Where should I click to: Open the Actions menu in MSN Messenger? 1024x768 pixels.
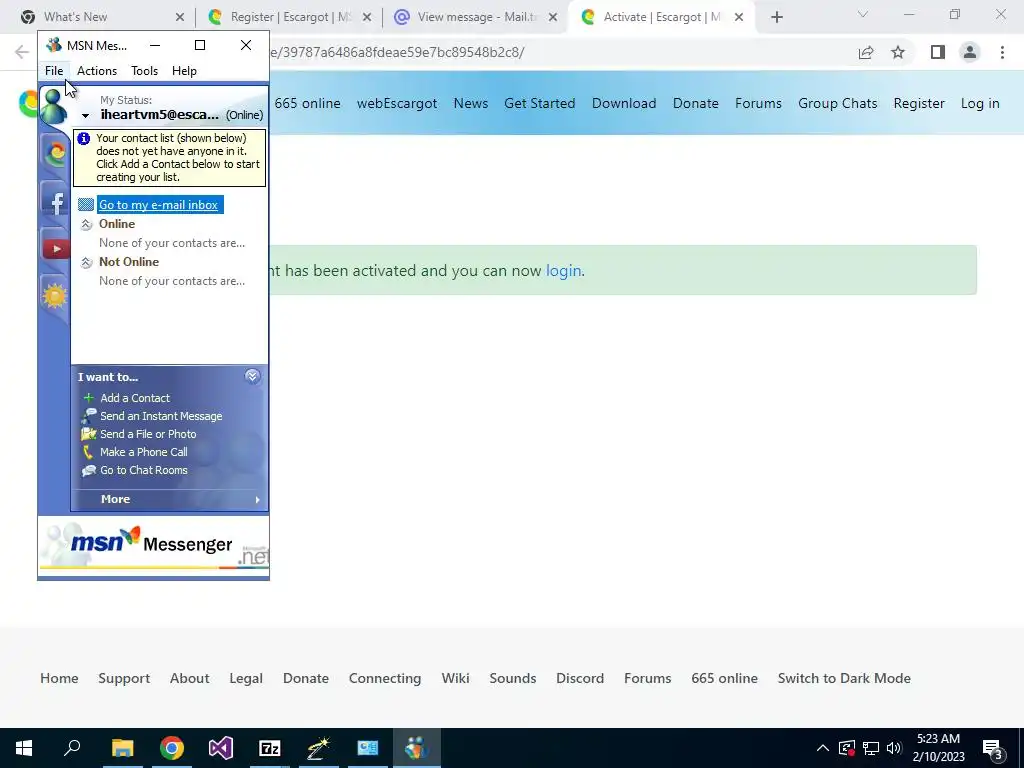pos(97,71)
